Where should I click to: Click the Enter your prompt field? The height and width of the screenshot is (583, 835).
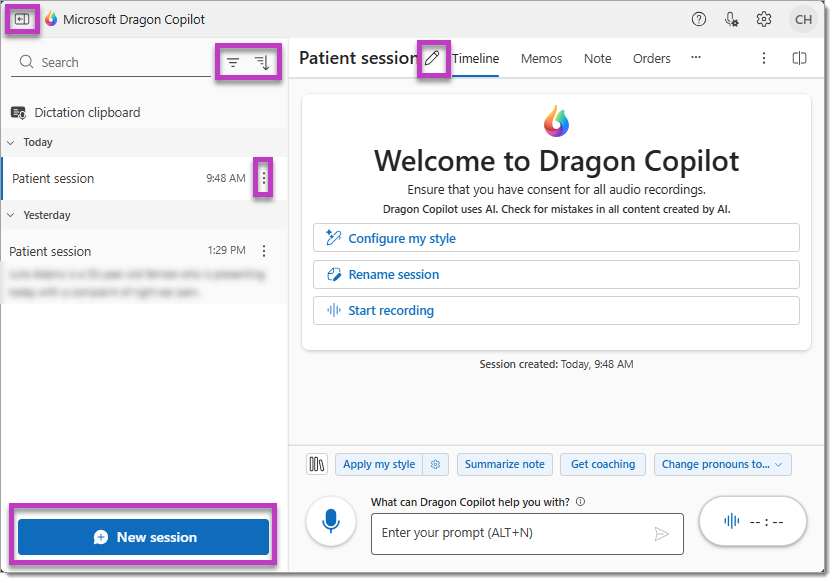tap(510, 533)
